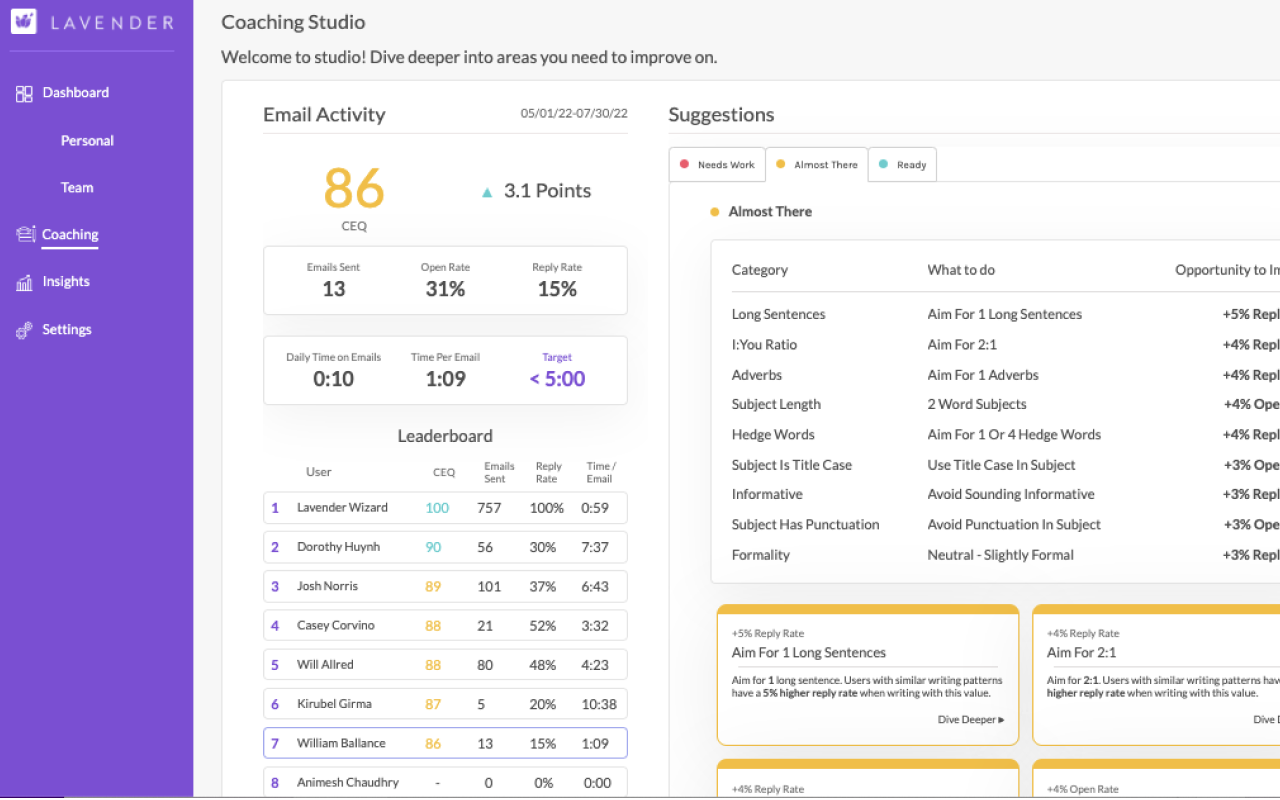
Task: Switch to the Needs Work tab
Action: [x=717, y=164]
